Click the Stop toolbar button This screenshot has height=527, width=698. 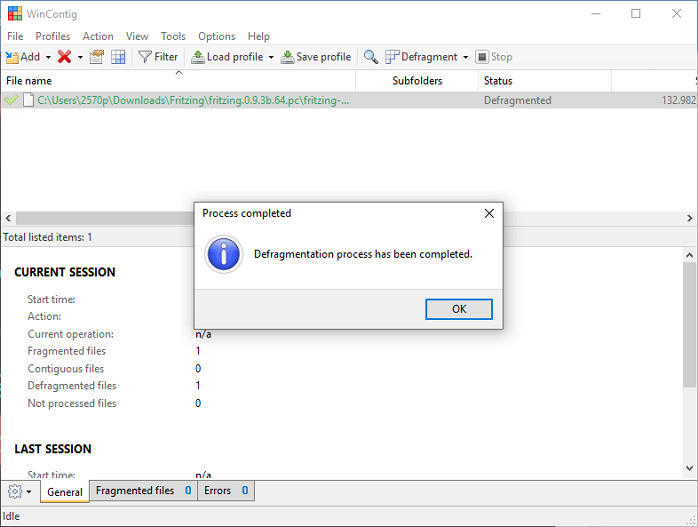click(494, 57)
